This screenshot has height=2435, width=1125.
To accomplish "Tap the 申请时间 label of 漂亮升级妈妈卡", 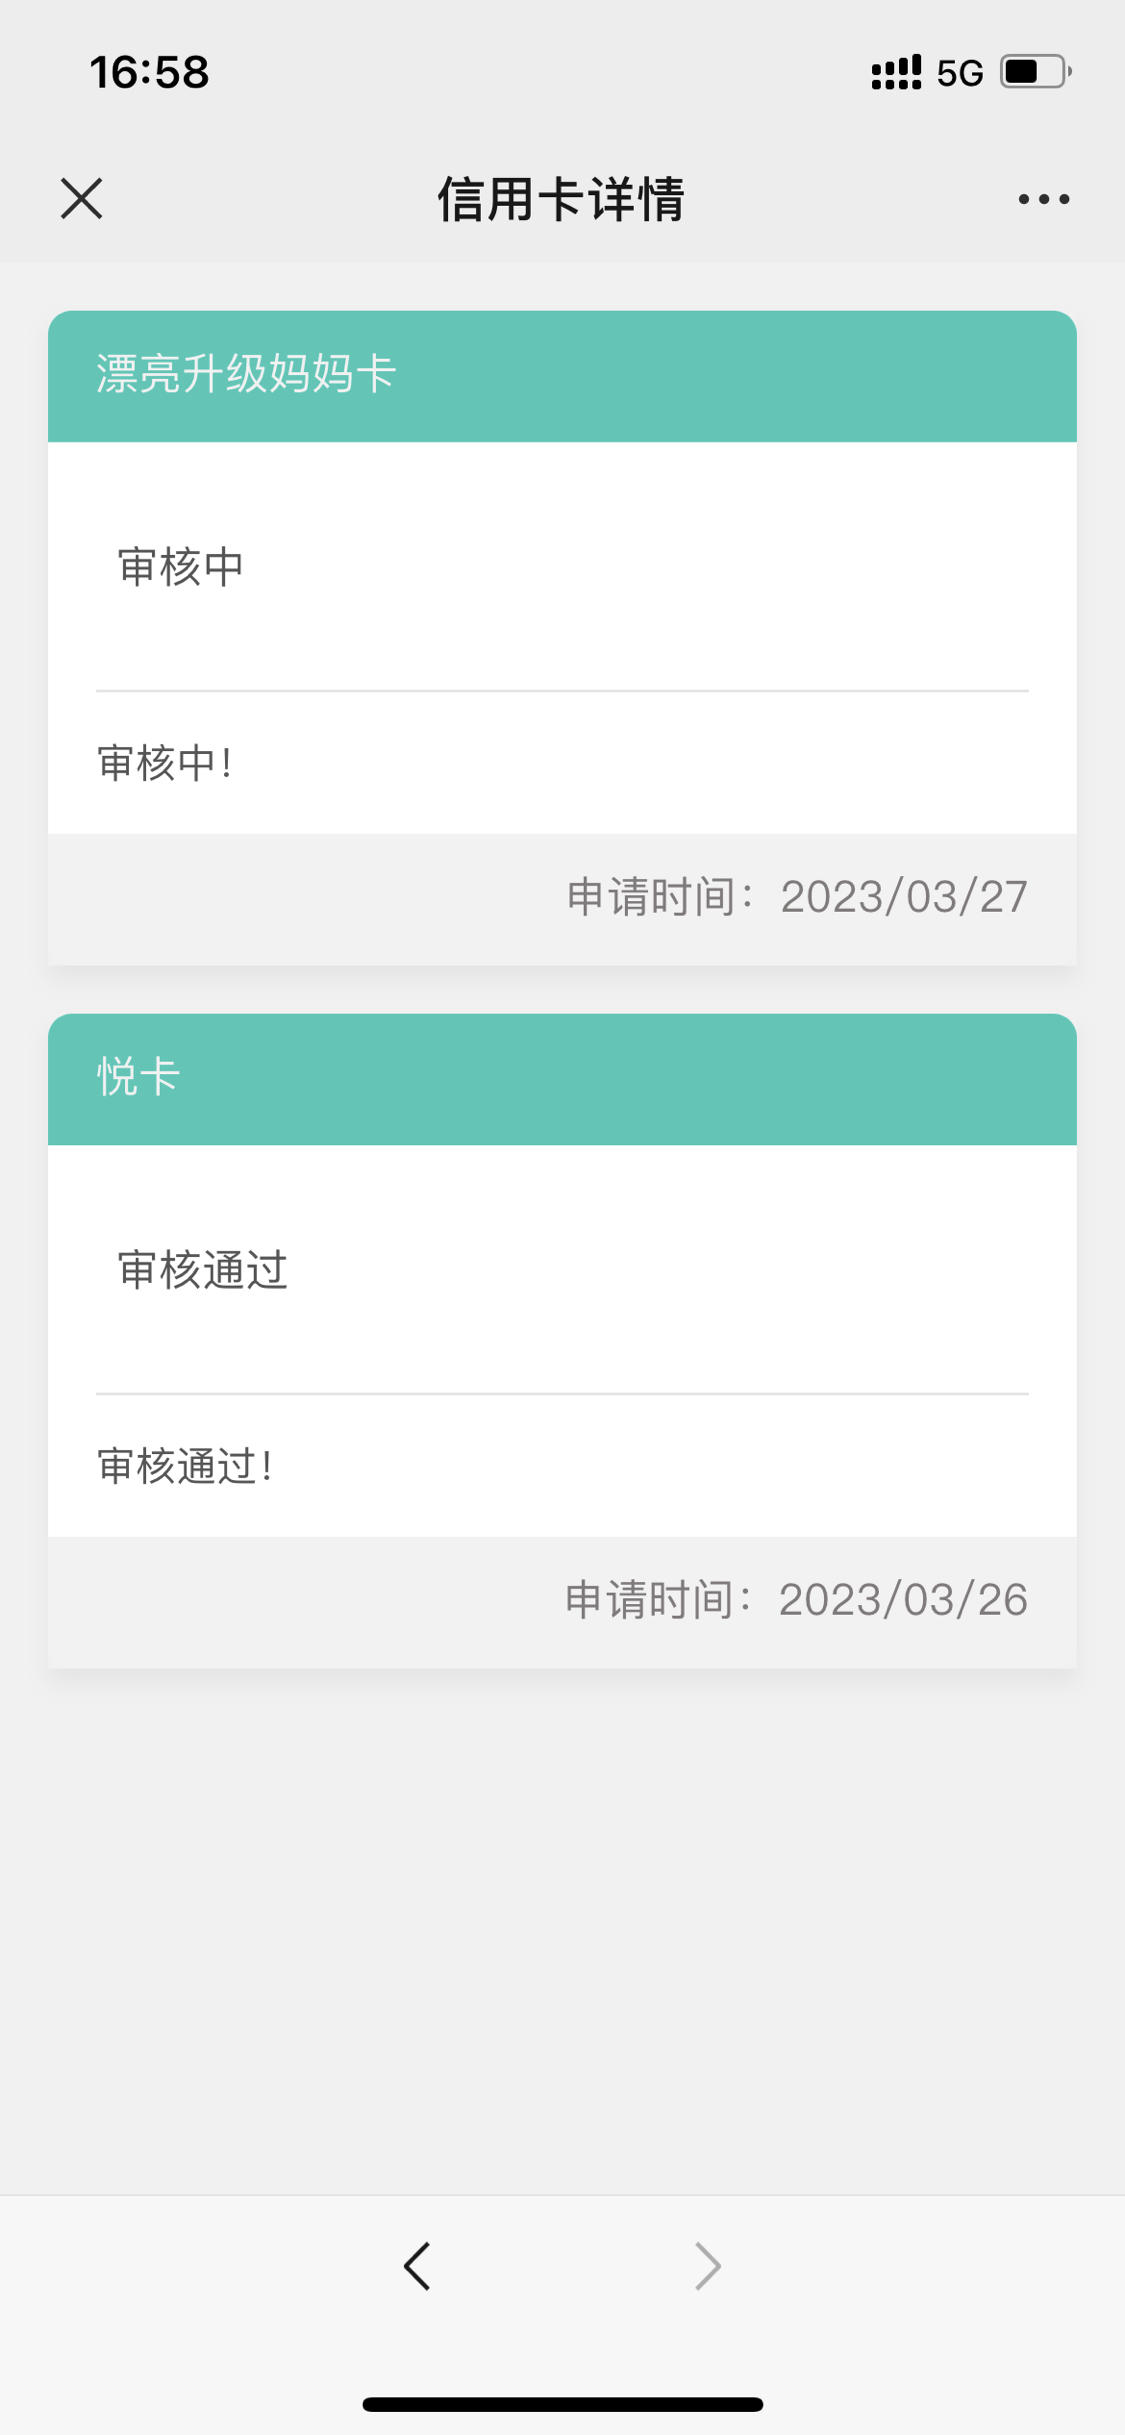I will tap(659, 897).
